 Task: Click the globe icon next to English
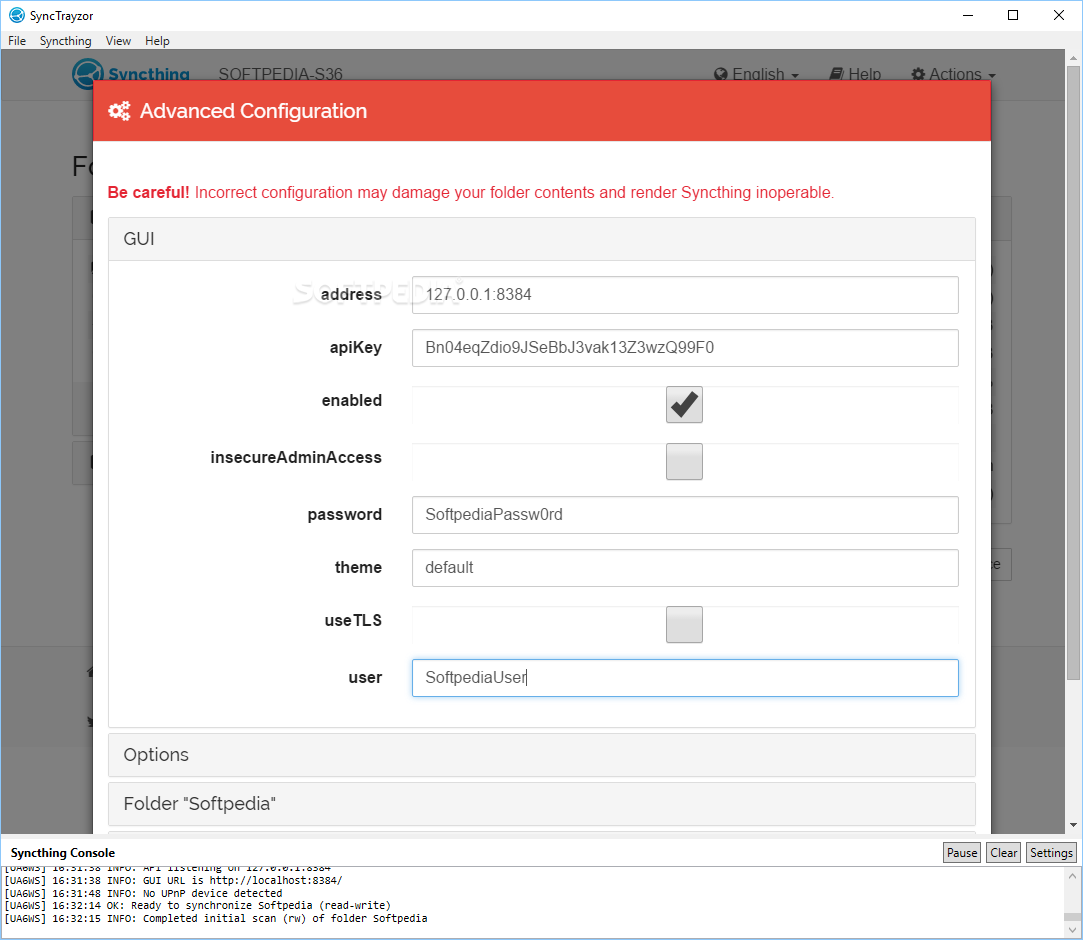point(720,74)
